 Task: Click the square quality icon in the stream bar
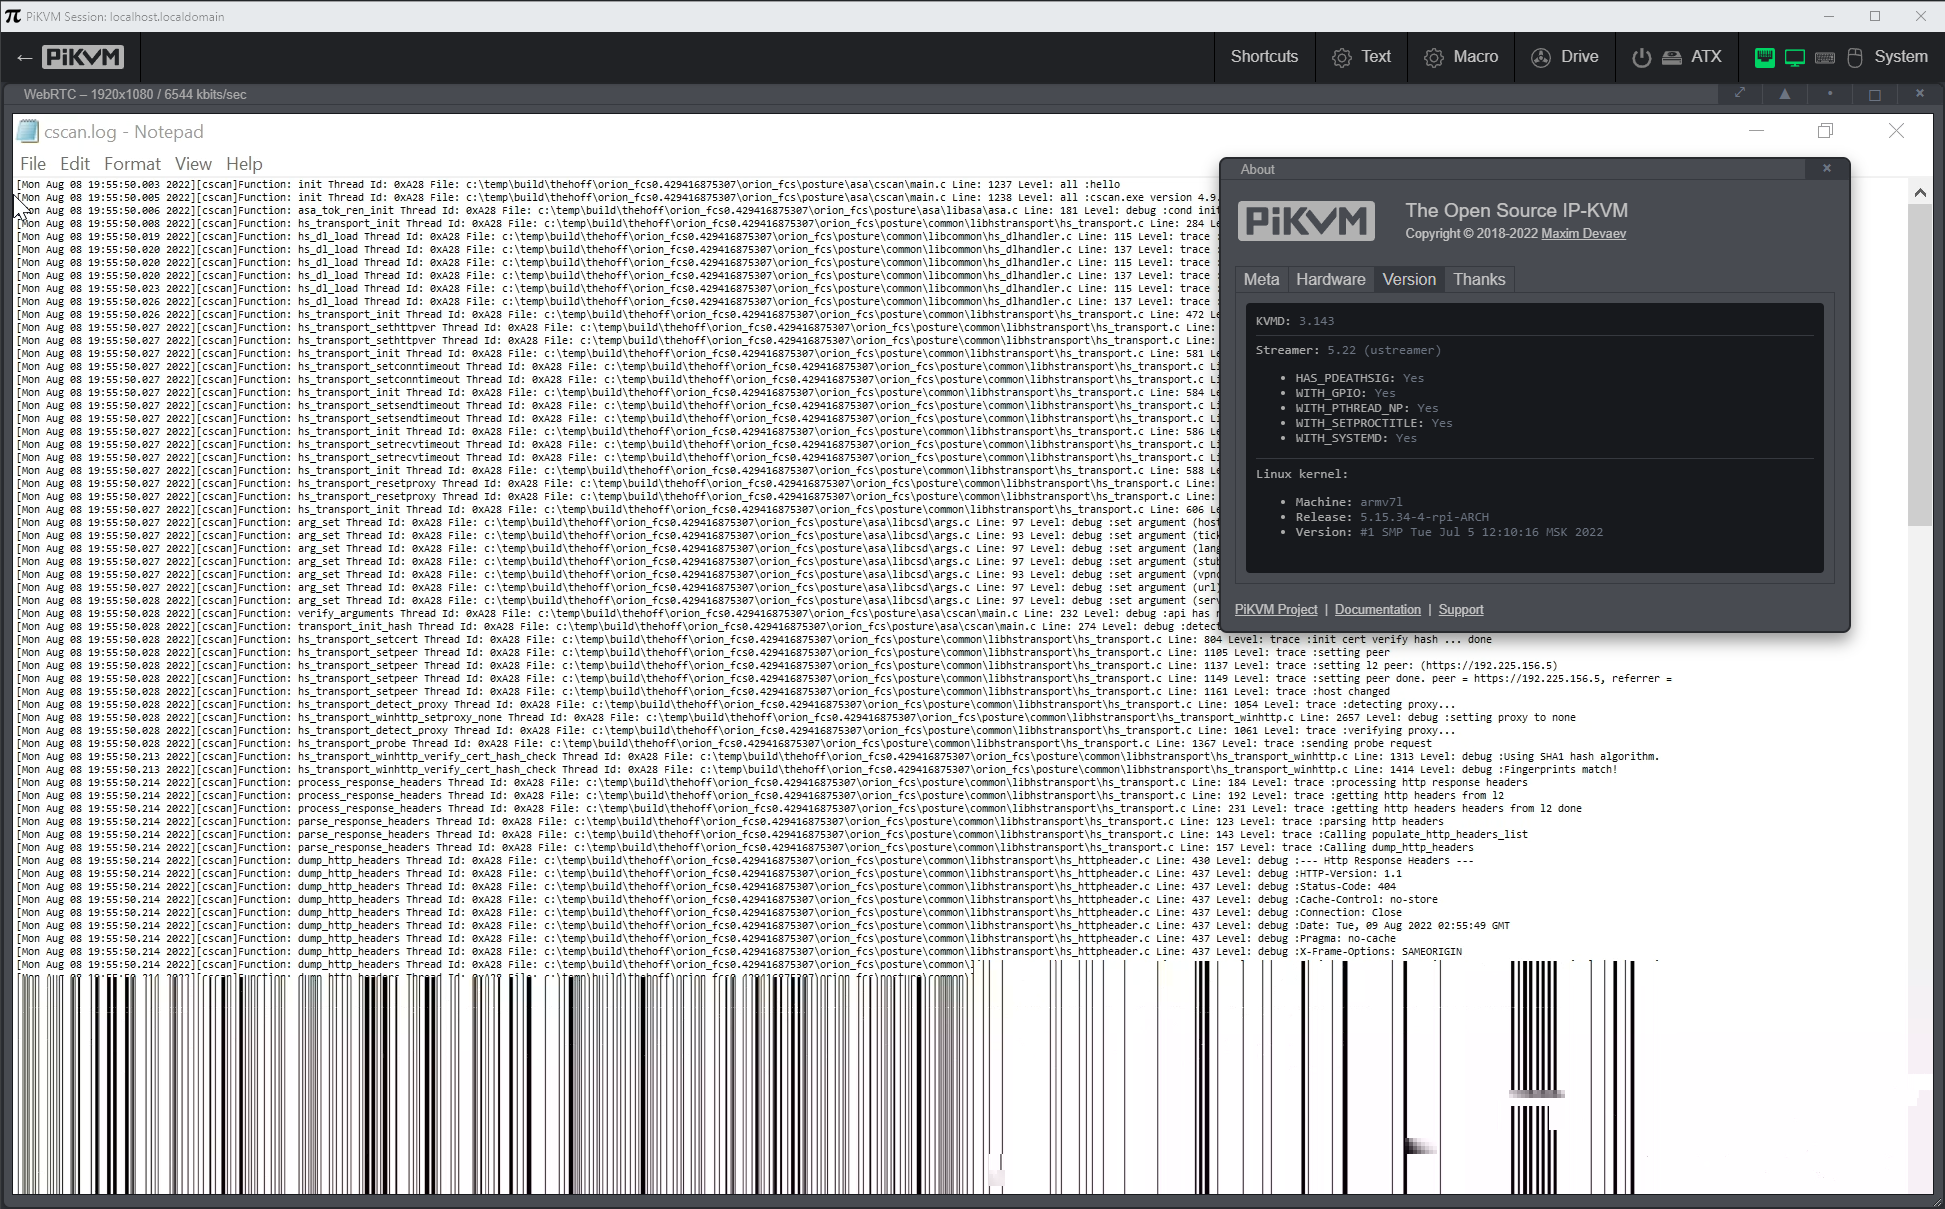pyautogui.click(x=1875, y=93)
